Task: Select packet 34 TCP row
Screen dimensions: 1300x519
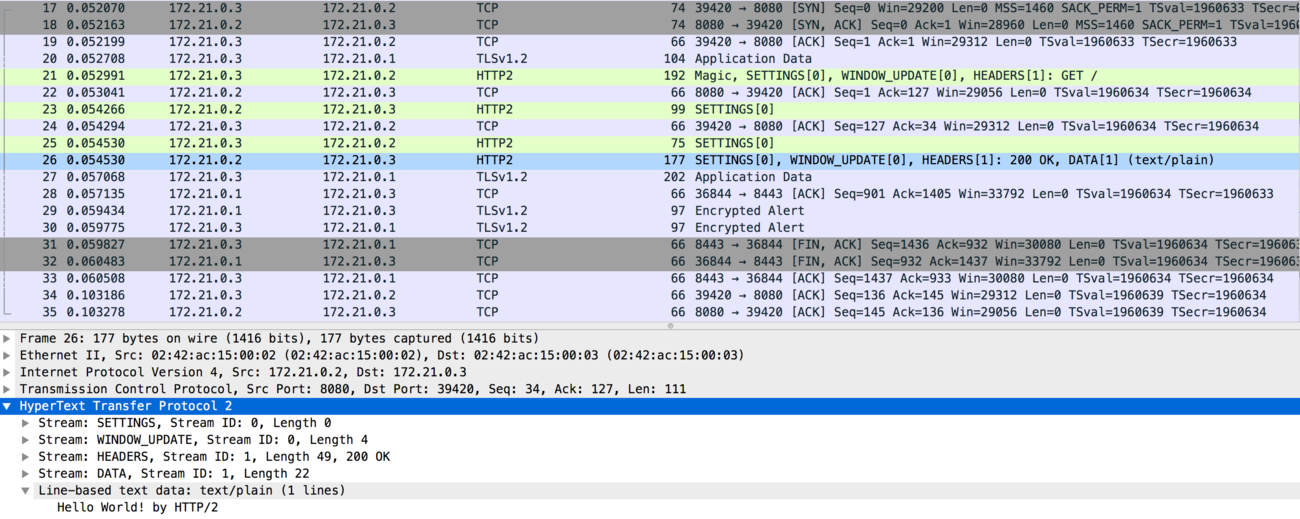Action: coord(650,296)
